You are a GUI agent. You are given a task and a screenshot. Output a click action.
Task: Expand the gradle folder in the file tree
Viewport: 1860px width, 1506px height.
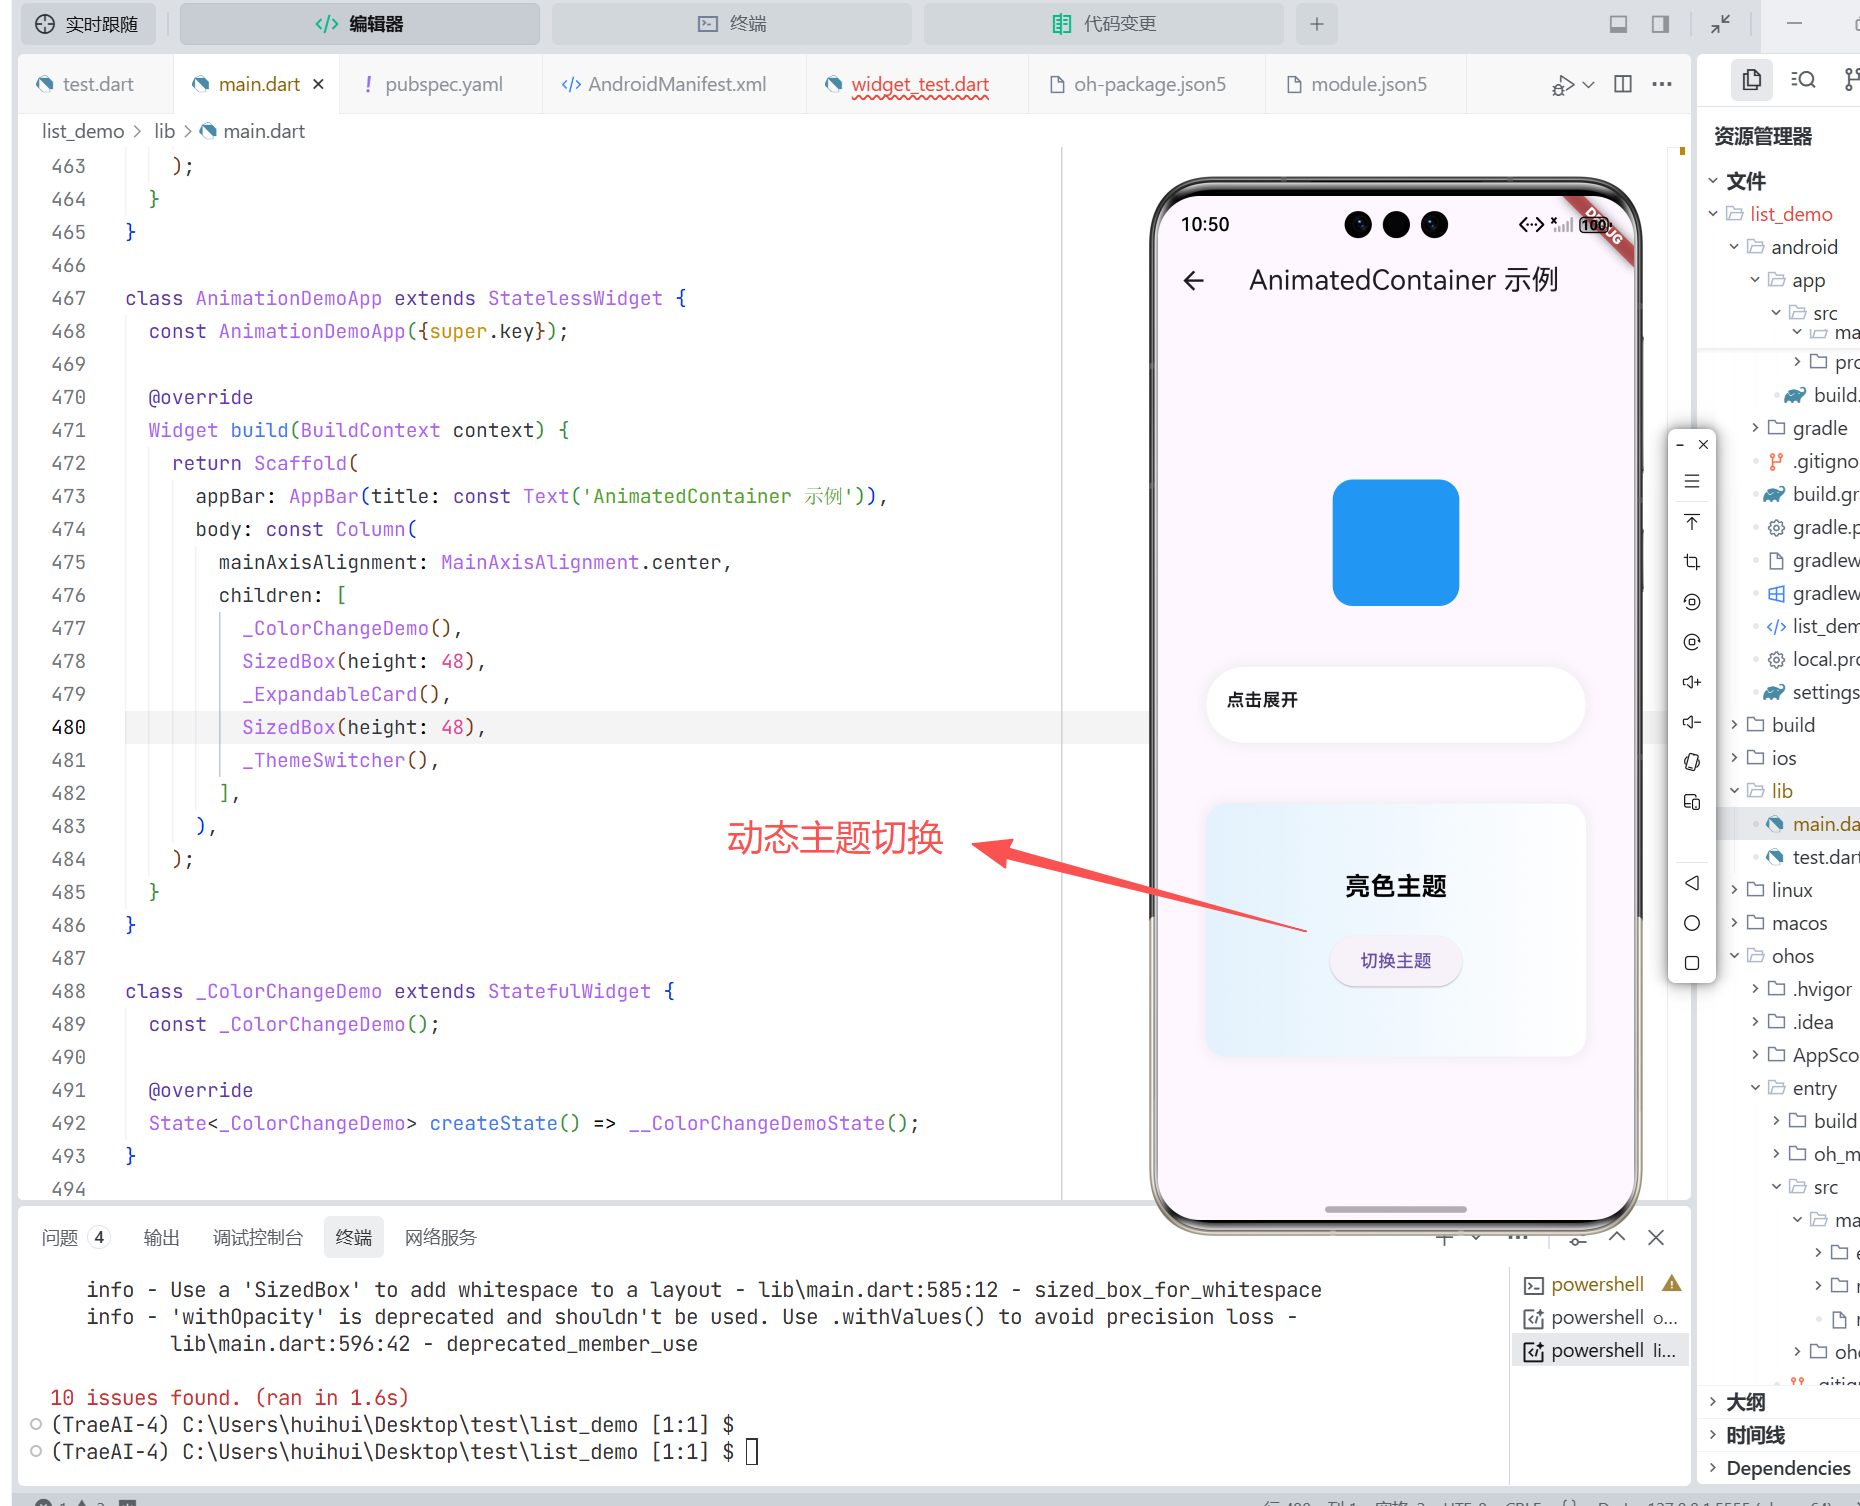click(x=1755, y=428)
